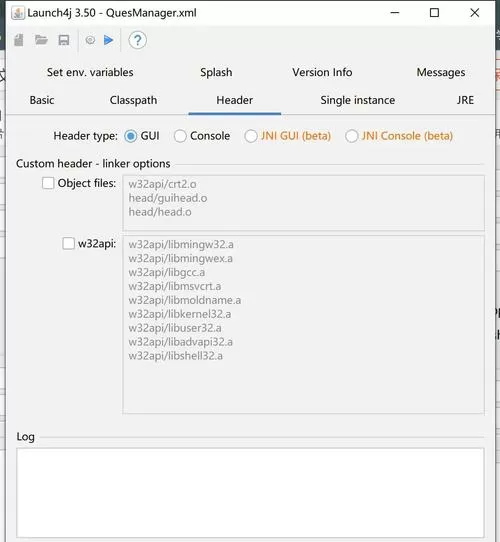The height and width of the screenshot is (542, 500).
Task: Select the GUI header type
Action: (x=131, y=136)
